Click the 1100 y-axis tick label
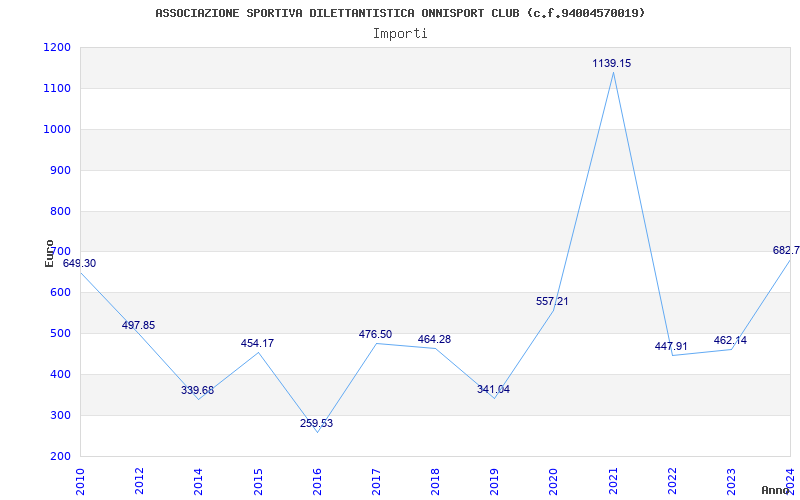This screenshot has width=800, height=500. (57, 88)
